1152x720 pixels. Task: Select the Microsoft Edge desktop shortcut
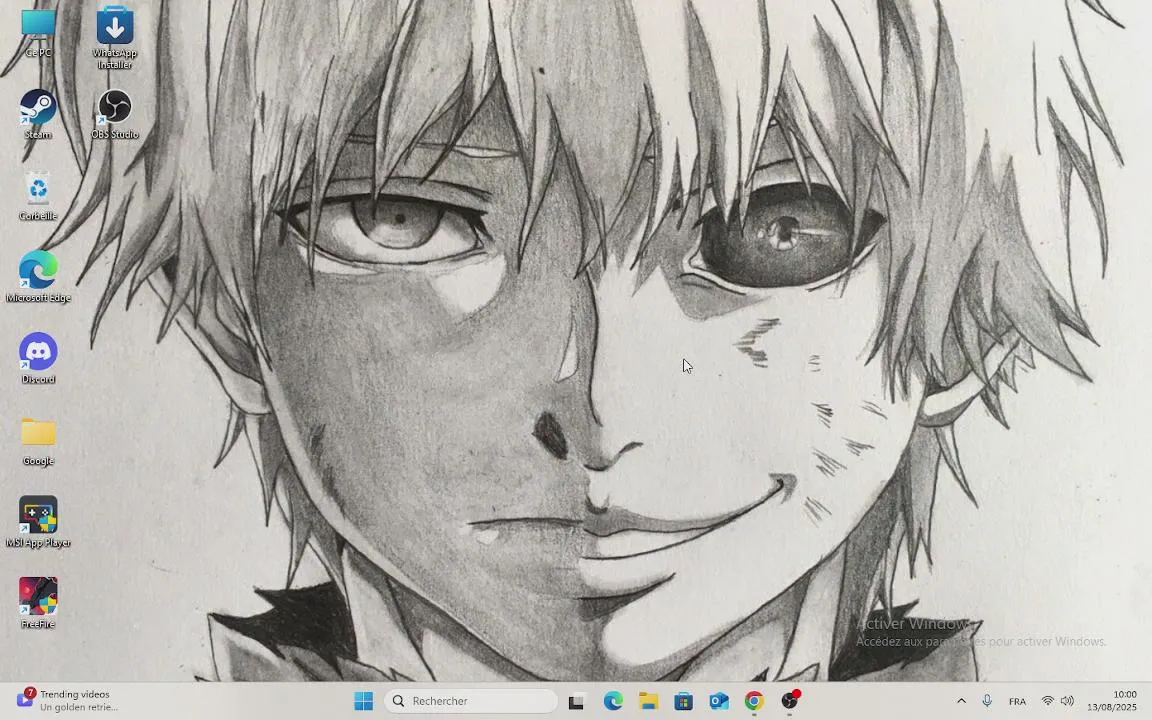point(38,277)
